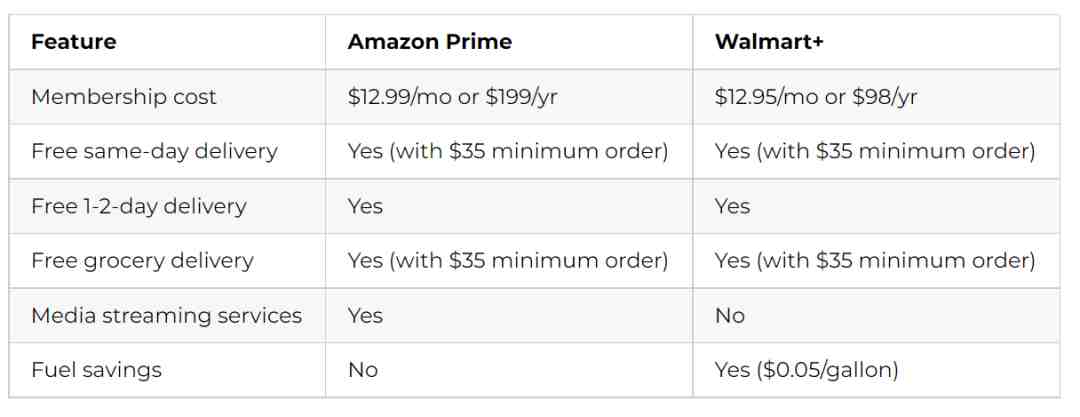Click Walmart+ same-day delivery cell
This screenshot has width=1080, height=417.
click(x=875, y=151)
